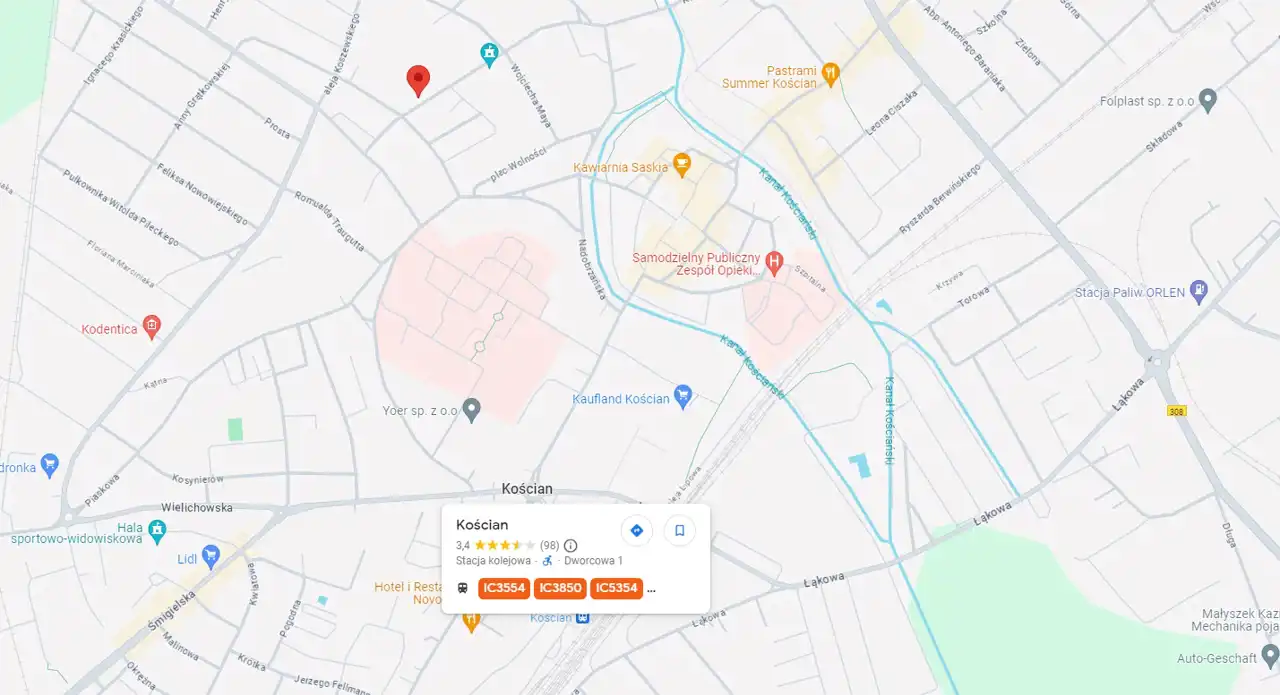The width and height of the screenshot is (1280, 695).
Task: Click the Stacja Paliw ORLEN fuel marker
Action: click(x=1199, y=292)
